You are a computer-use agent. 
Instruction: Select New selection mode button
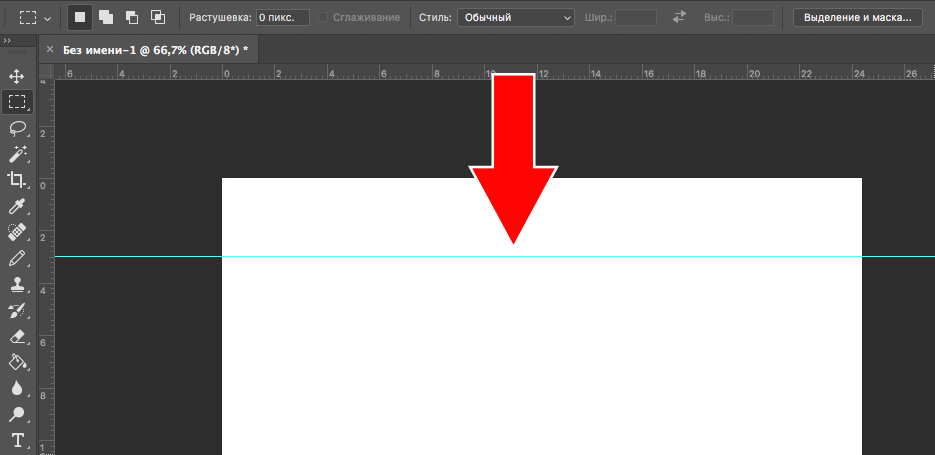(80, 17)
